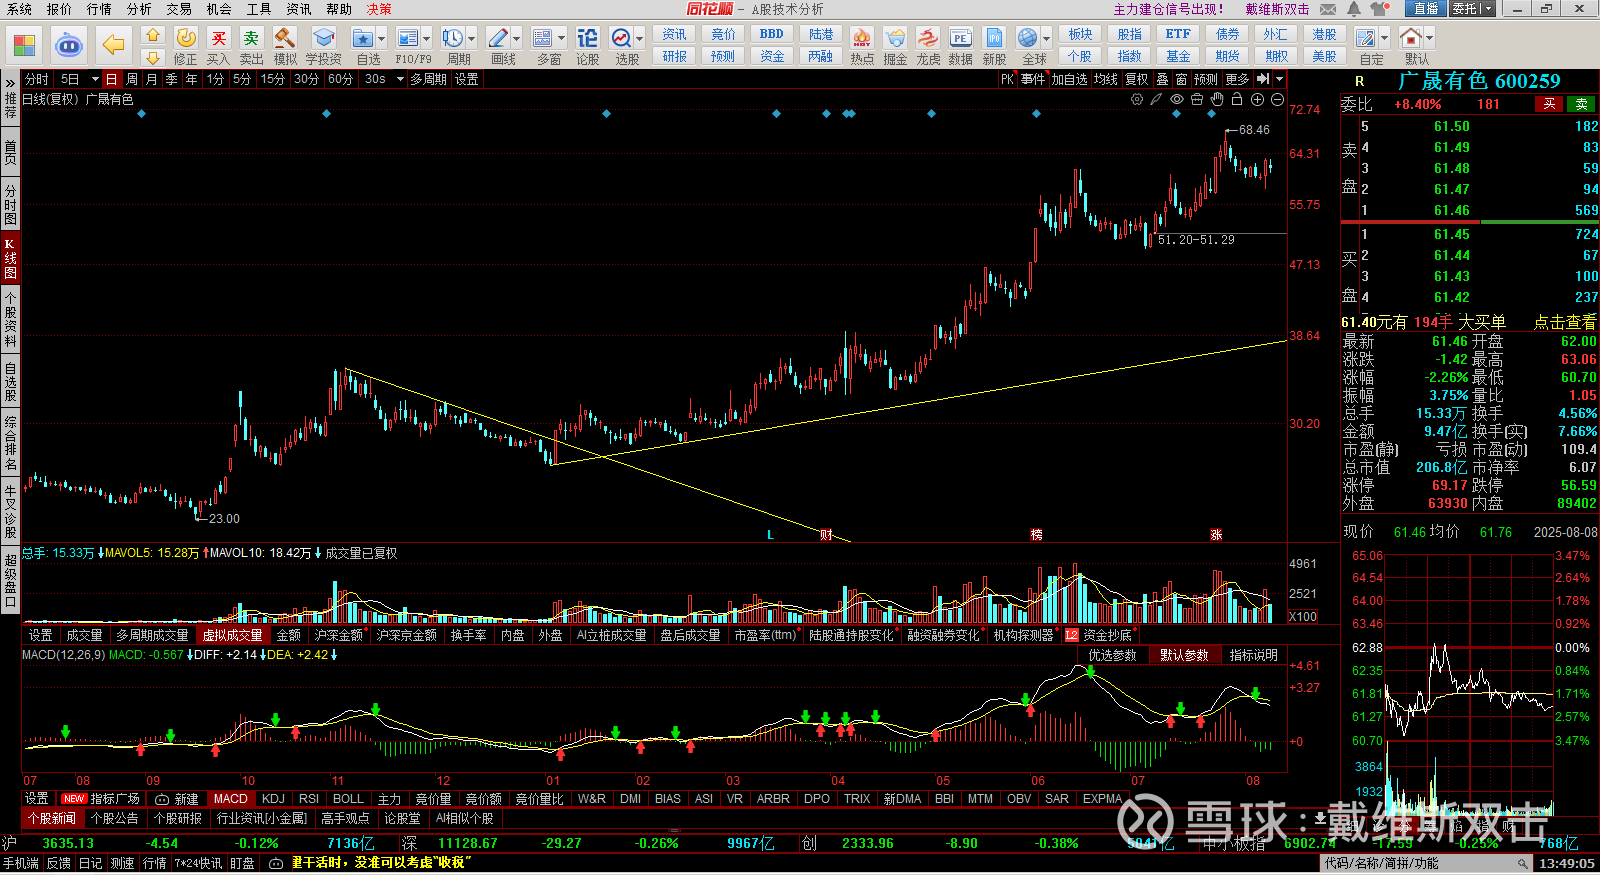1600x875 pixels.
Task: Toggle 均线 moving averages
Action: (x=1105, y=79)
